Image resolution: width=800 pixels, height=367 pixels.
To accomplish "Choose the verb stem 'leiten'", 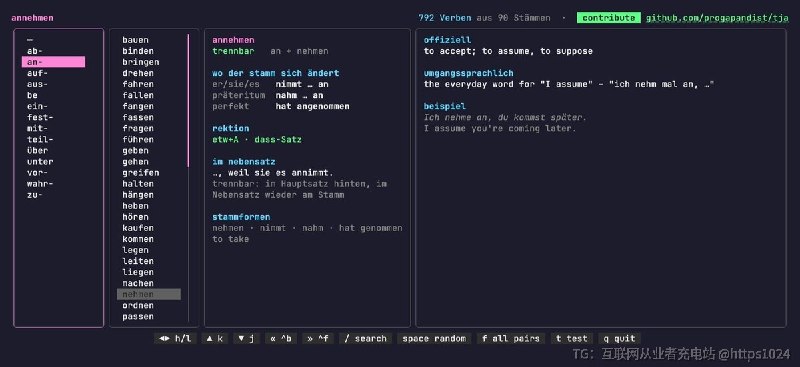I will pos(138,261).
